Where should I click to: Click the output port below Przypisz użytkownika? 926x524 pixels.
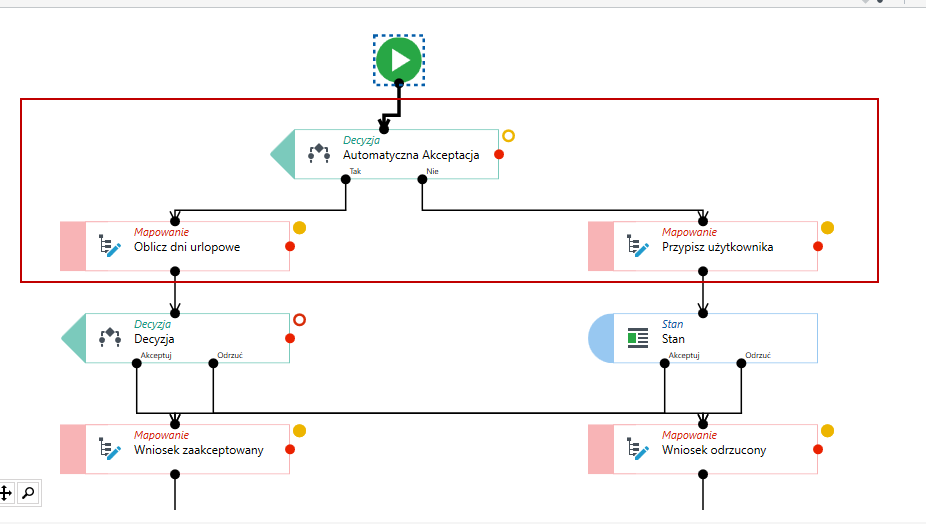click(x=703, y=272)
